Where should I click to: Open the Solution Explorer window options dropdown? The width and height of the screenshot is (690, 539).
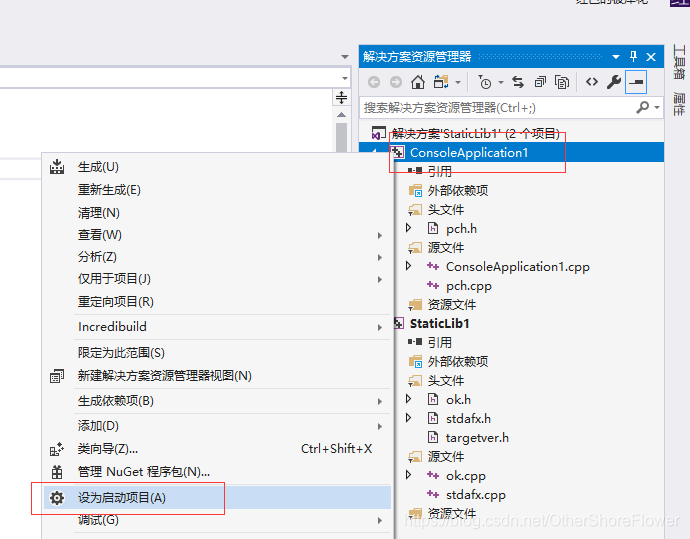click(x=616, y=57)
